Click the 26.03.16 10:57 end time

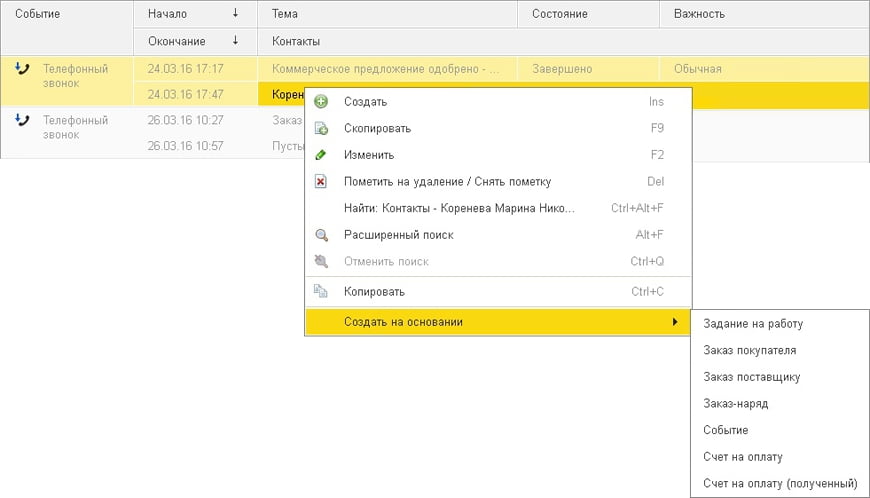coord(195,145)
